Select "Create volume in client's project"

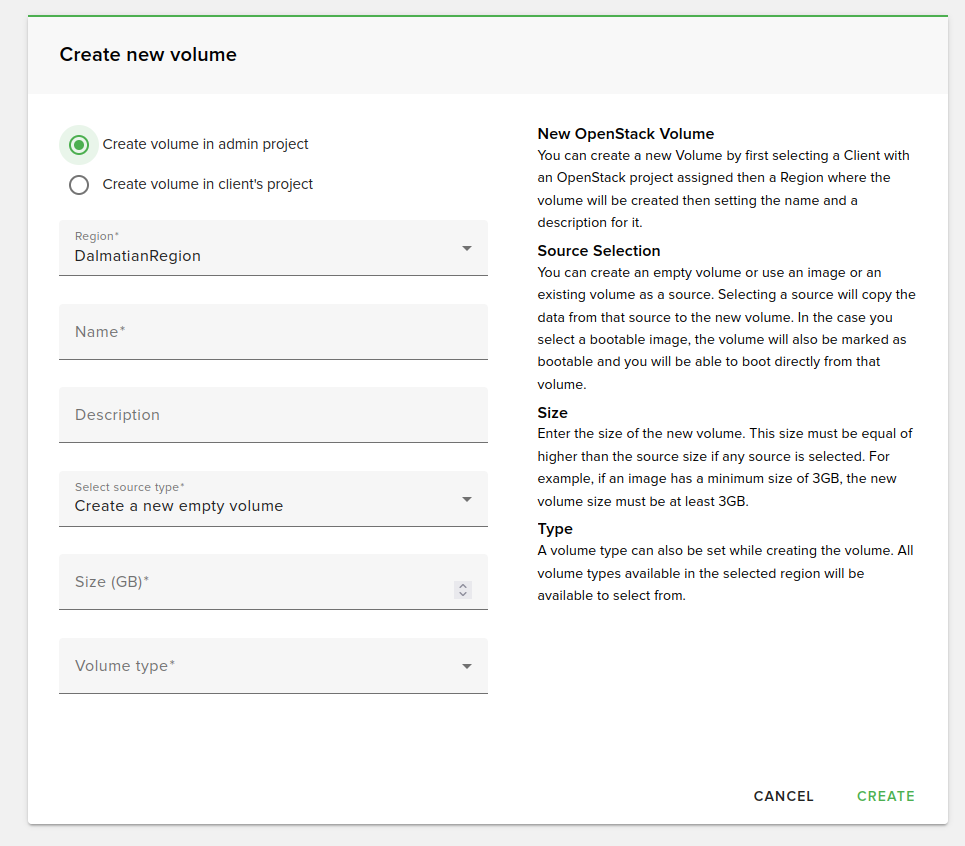[78, 184]
